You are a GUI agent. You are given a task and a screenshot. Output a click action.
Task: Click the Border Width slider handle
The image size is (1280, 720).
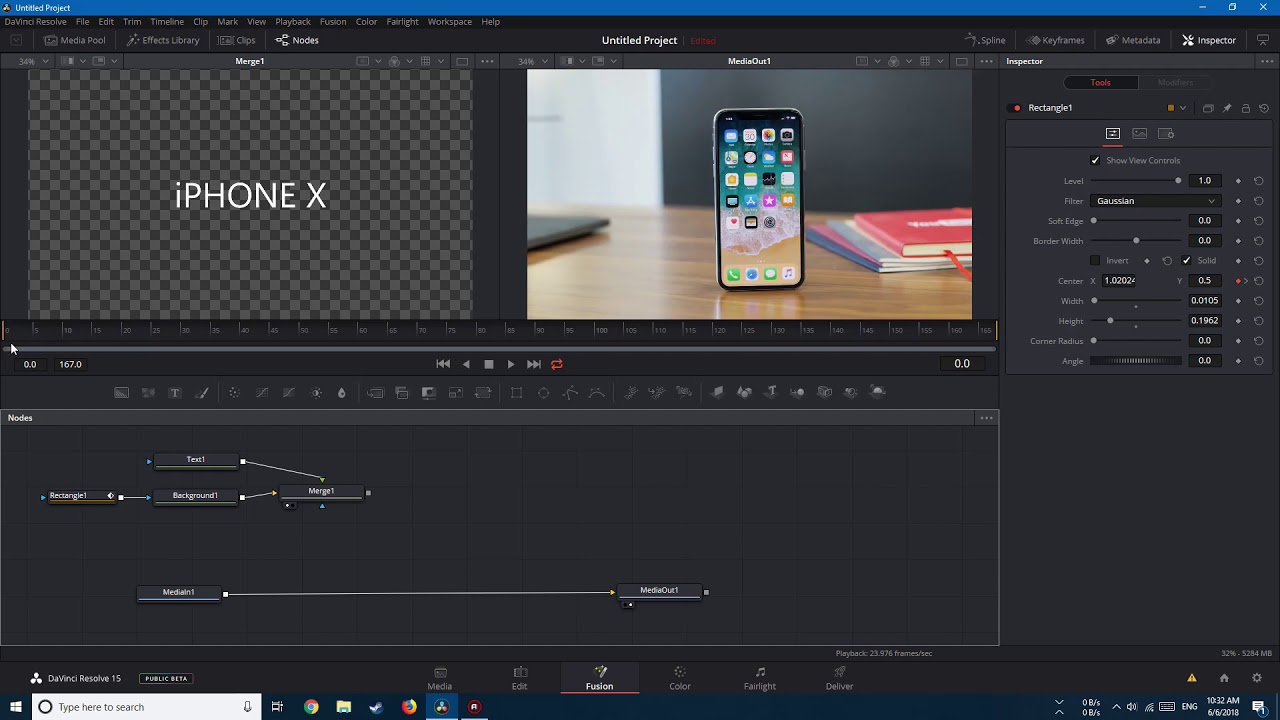1136,241
